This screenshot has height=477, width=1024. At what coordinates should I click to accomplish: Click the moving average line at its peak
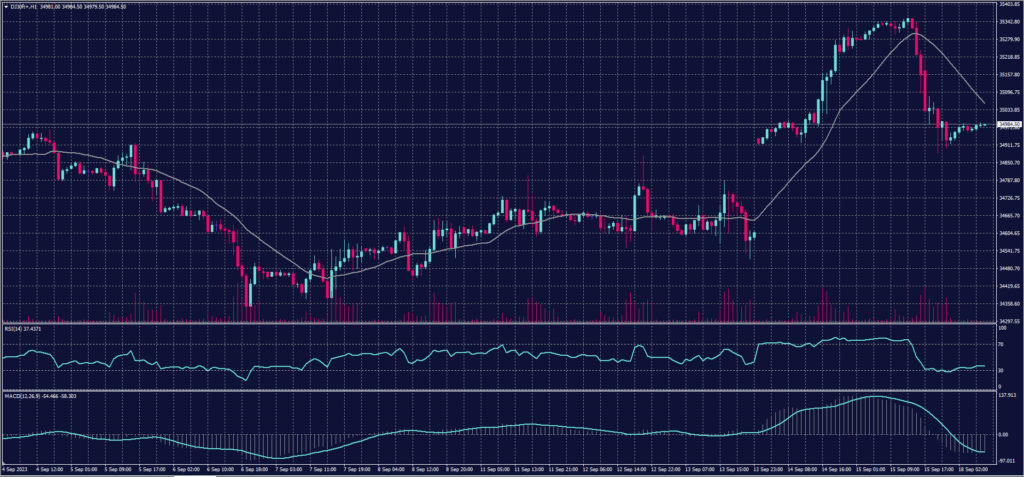(915, 33)
